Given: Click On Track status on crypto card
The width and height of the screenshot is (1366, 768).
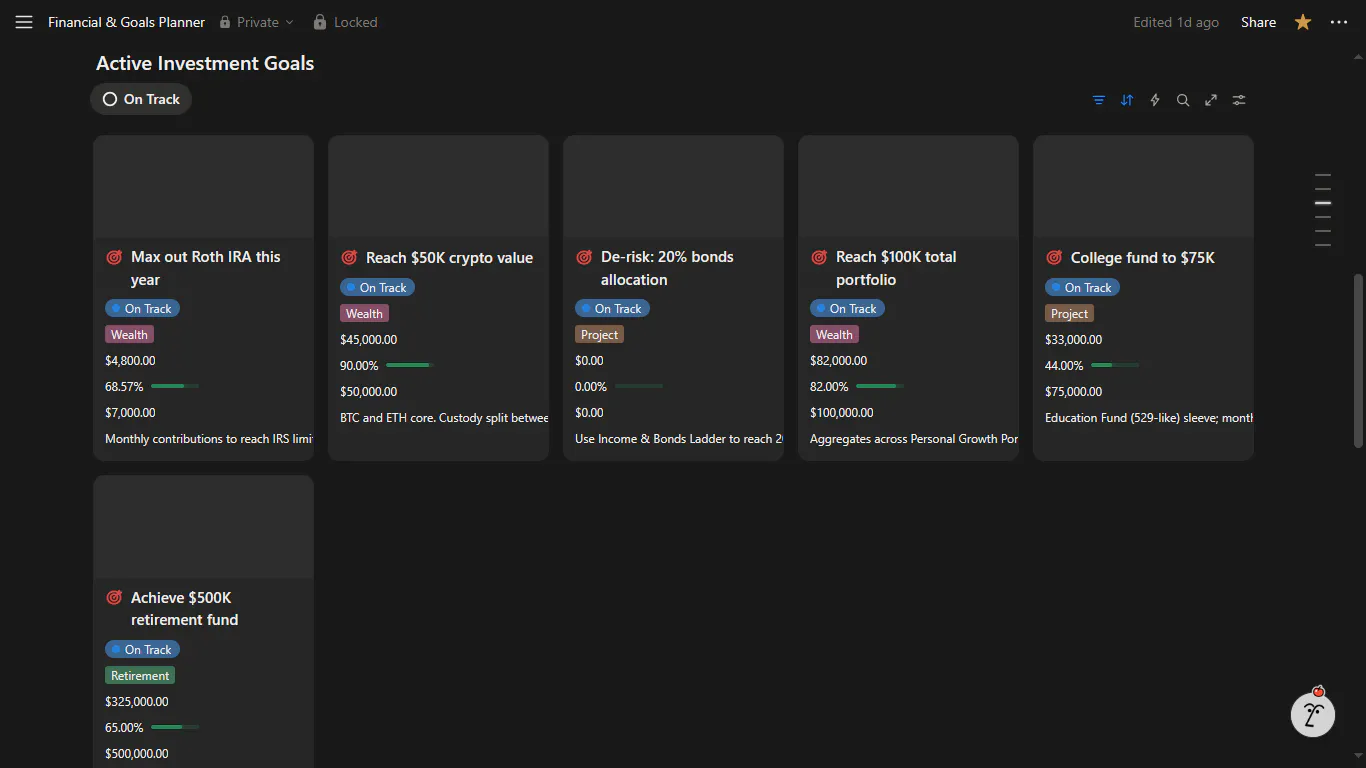Looking at the screenshot, I should coord(377,288).
